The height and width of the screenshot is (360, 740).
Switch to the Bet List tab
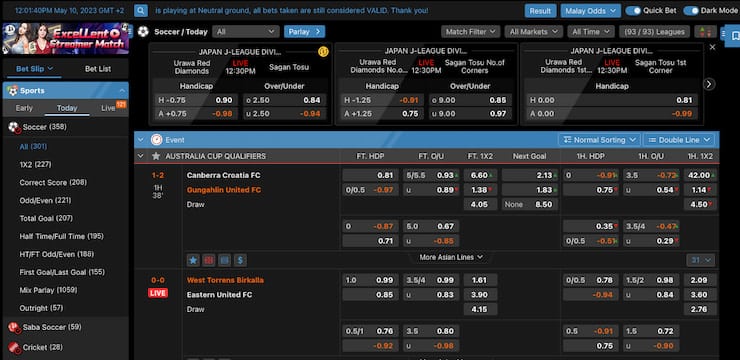(x=98, y=69)
